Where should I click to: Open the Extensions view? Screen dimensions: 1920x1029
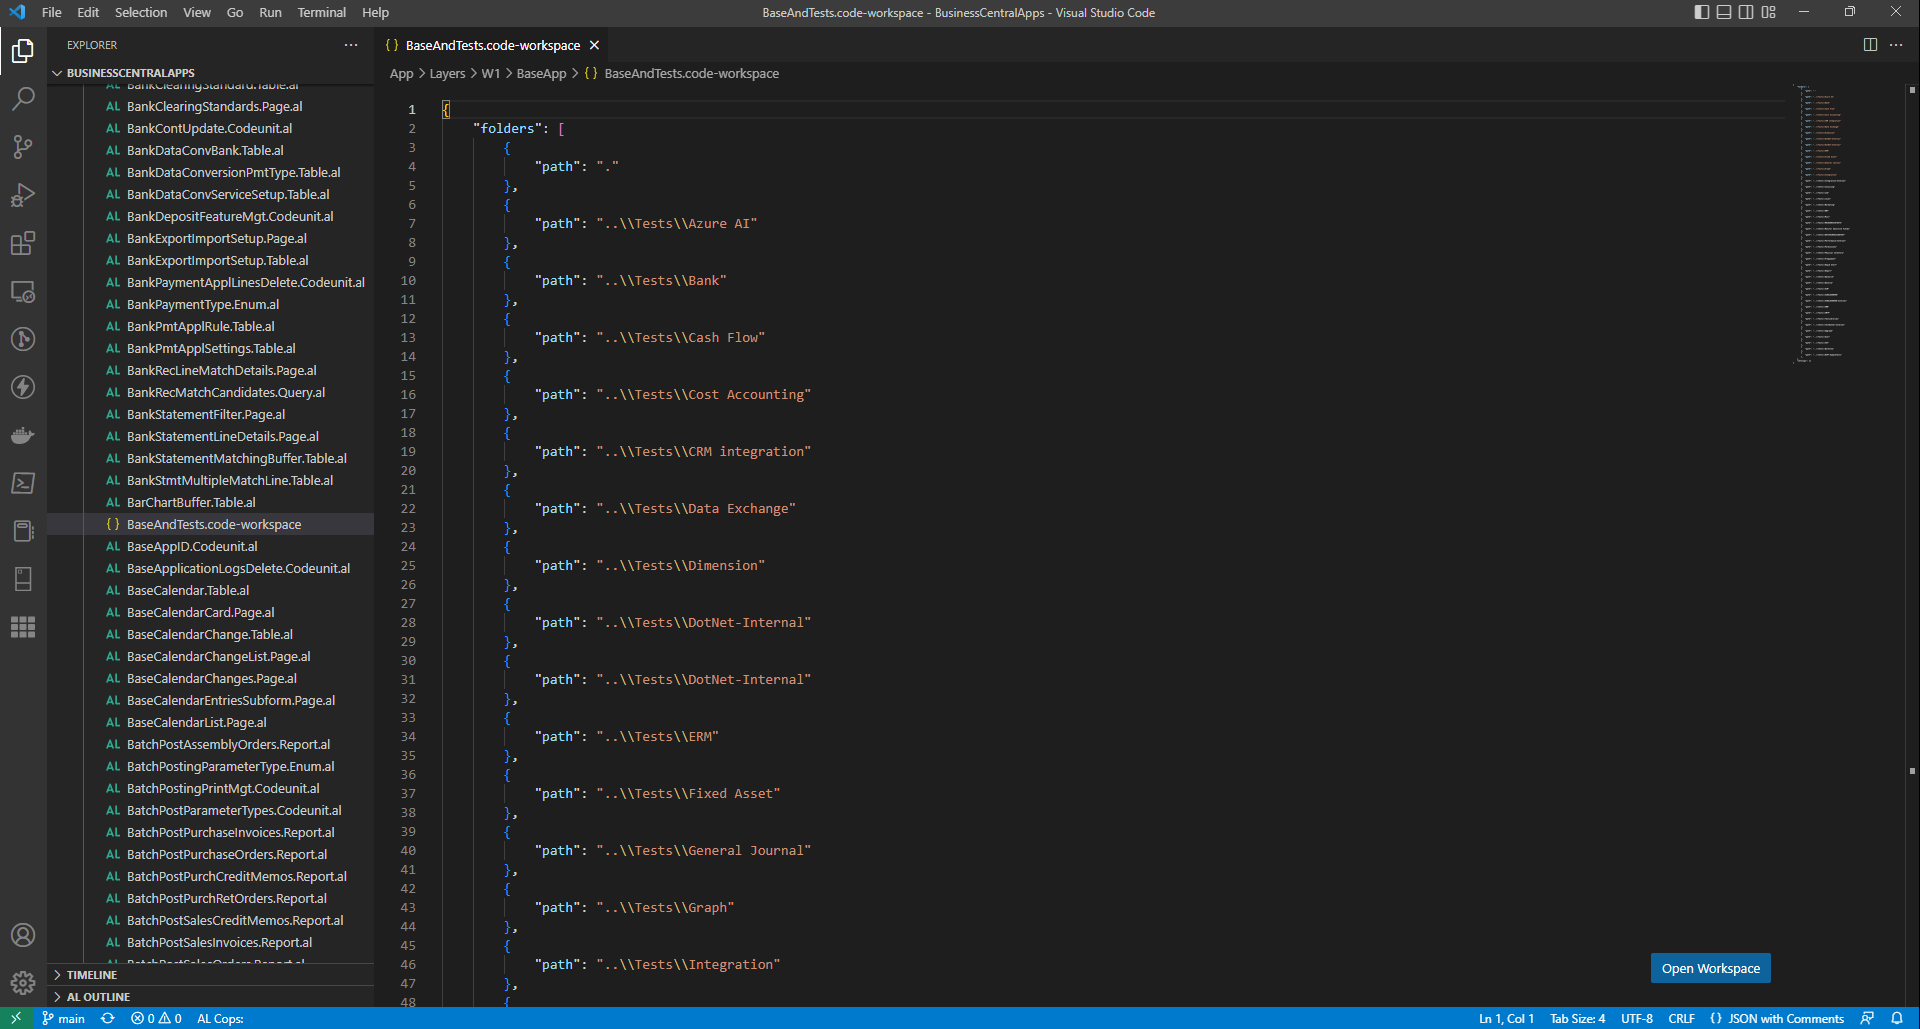click(x=23, y=243)
